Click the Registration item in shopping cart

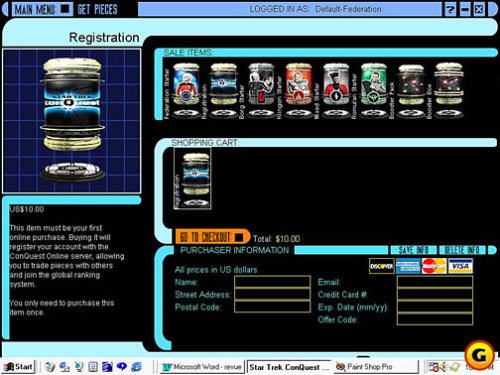pos(192,179)
